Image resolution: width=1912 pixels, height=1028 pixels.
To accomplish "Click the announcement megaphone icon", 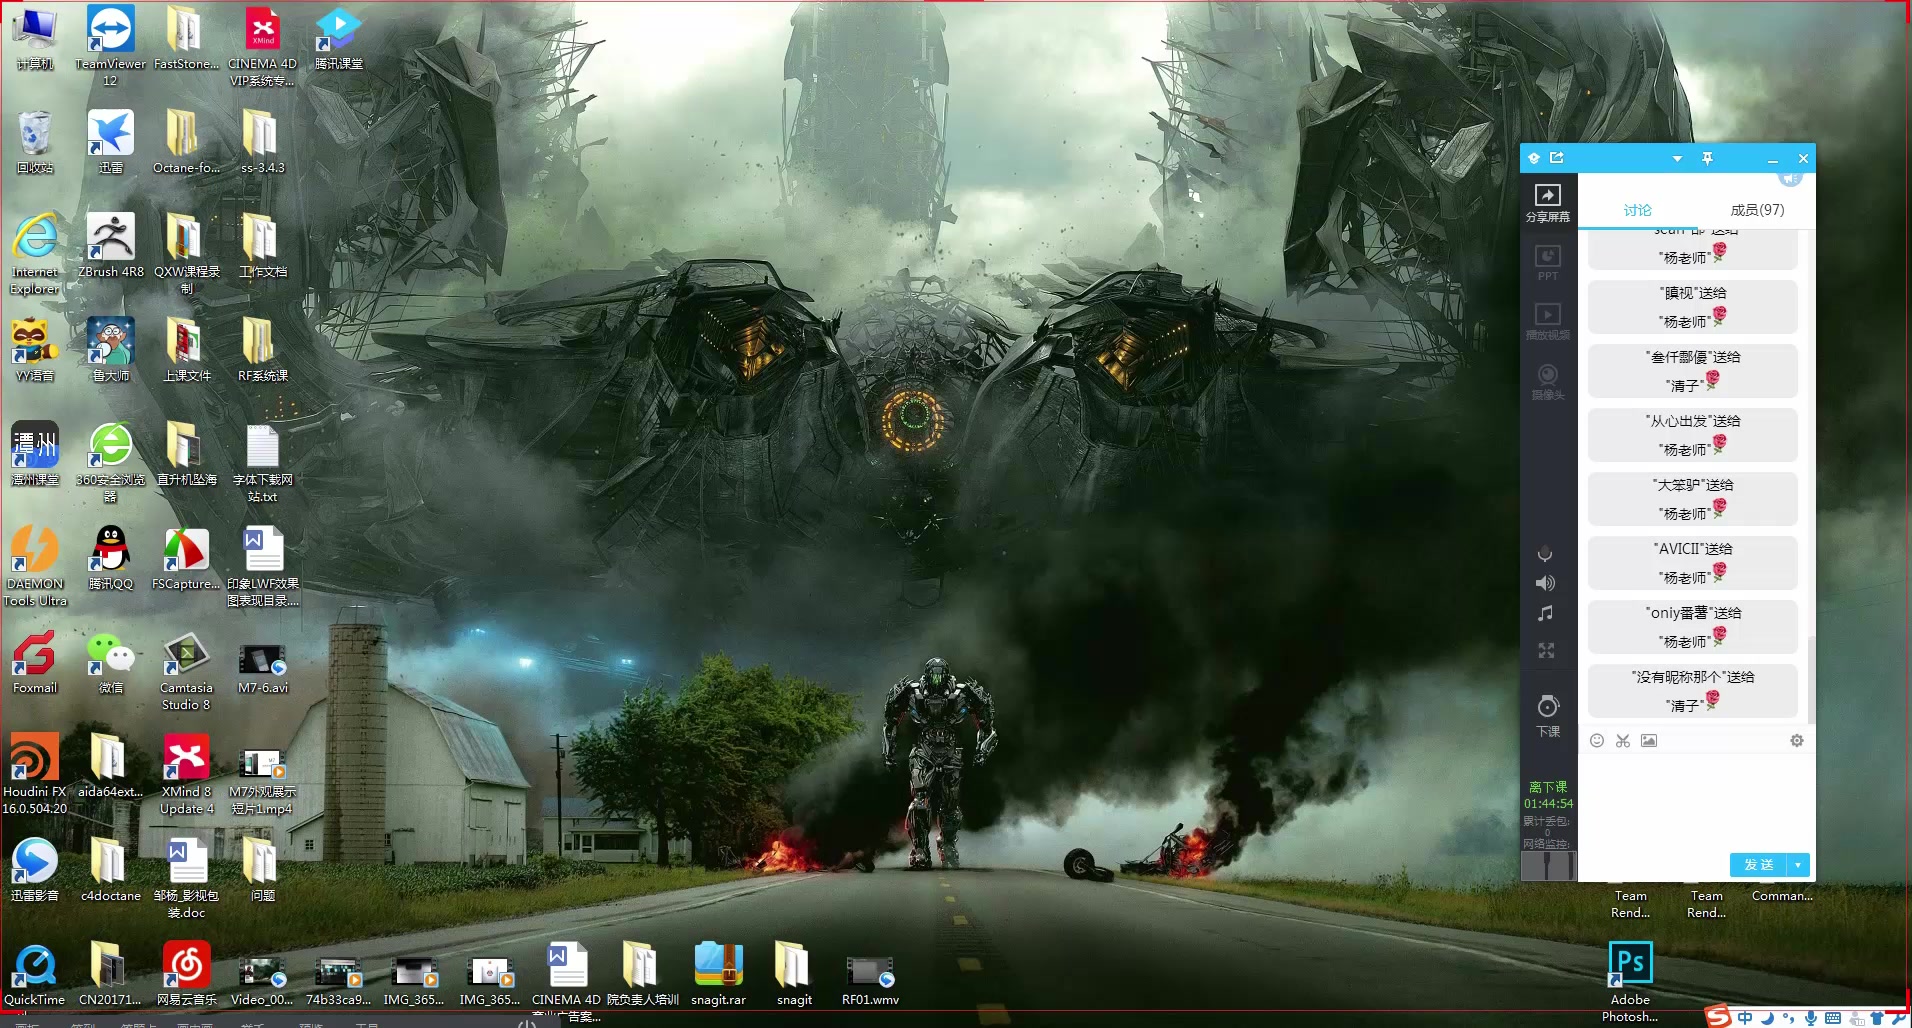I will tap(1790, 179).
